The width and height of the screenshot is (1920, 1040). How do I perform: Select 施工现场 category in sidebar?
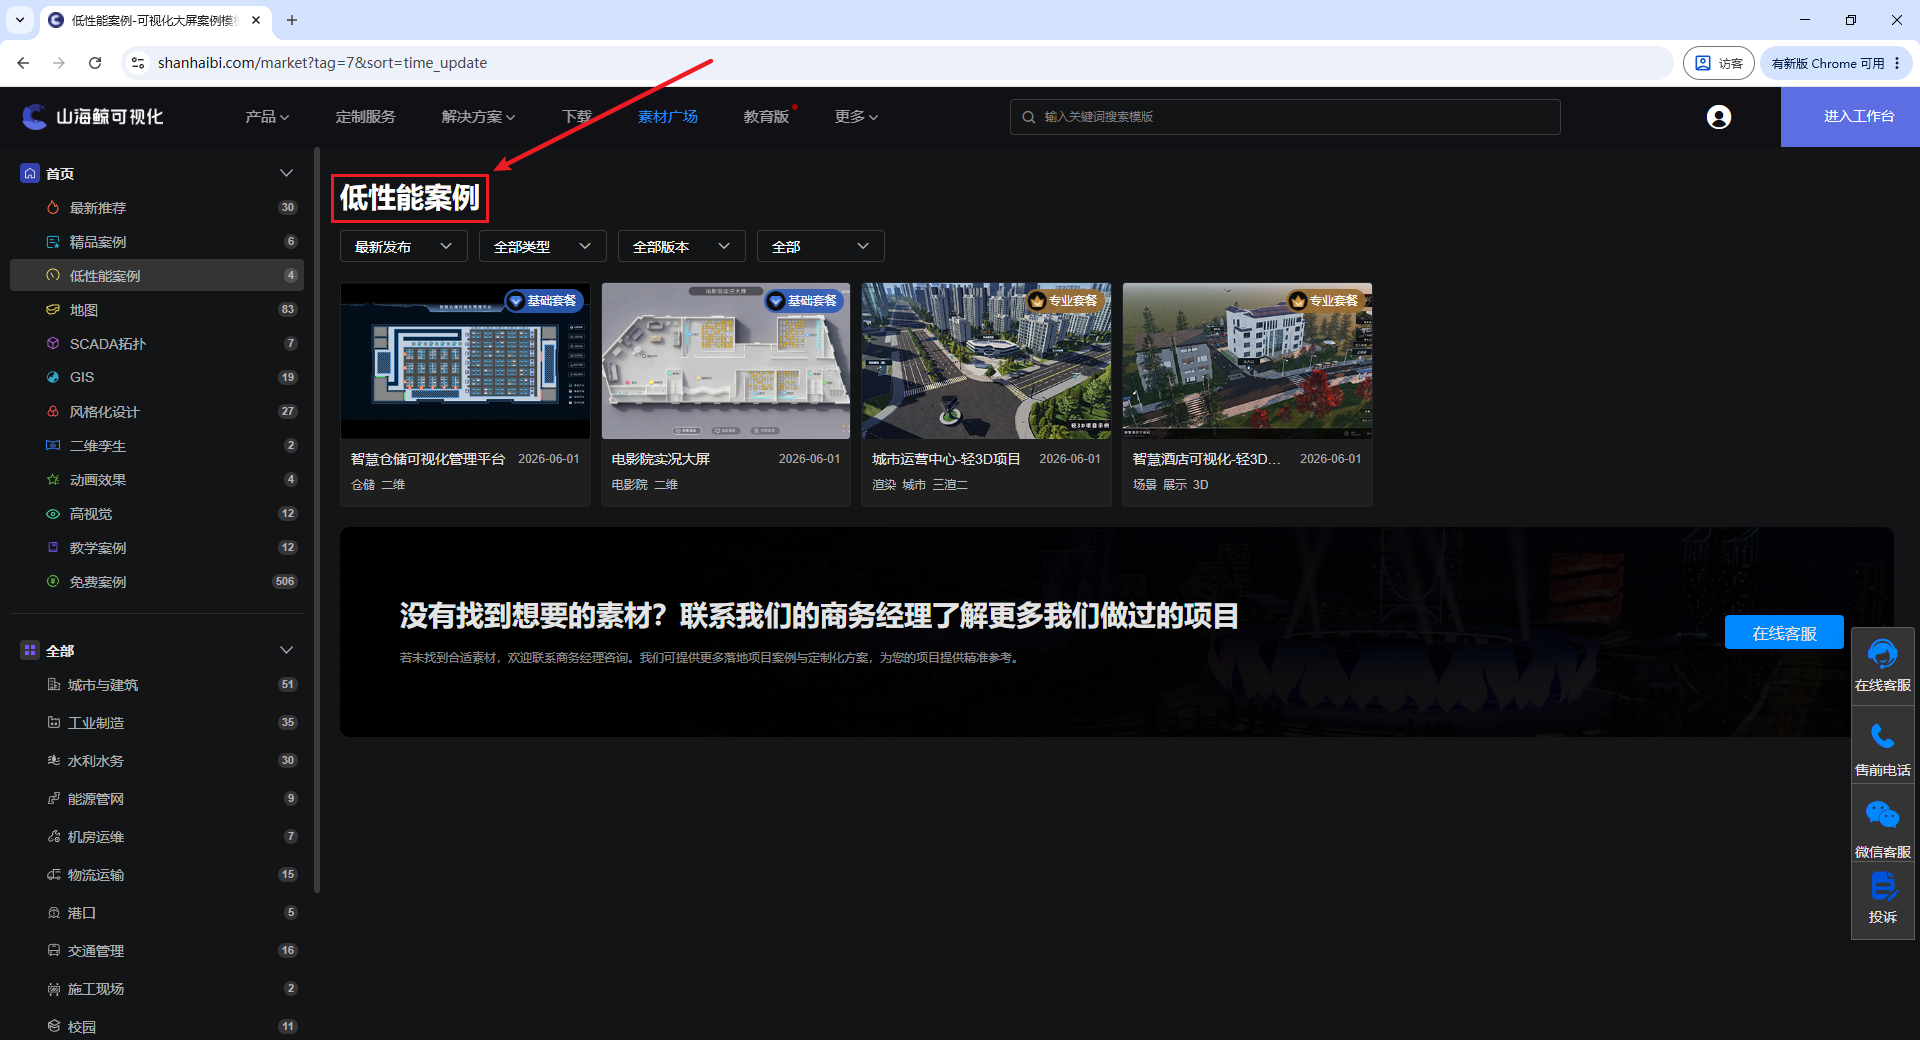158,988
